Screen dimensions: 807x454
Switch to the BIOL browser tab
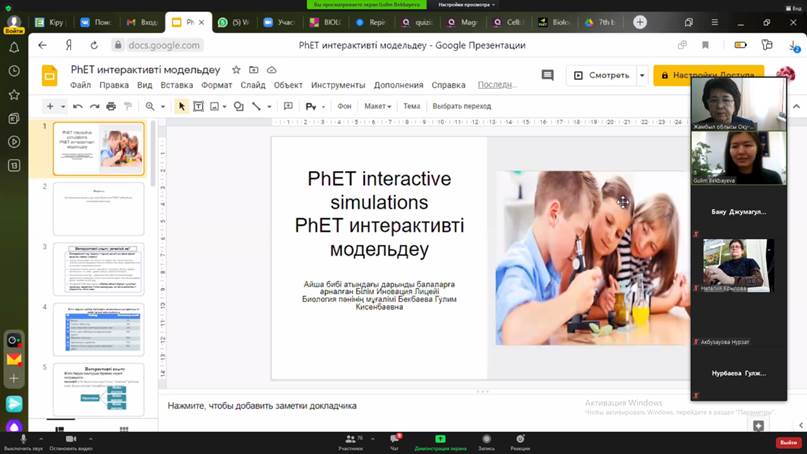click(325, 22)
